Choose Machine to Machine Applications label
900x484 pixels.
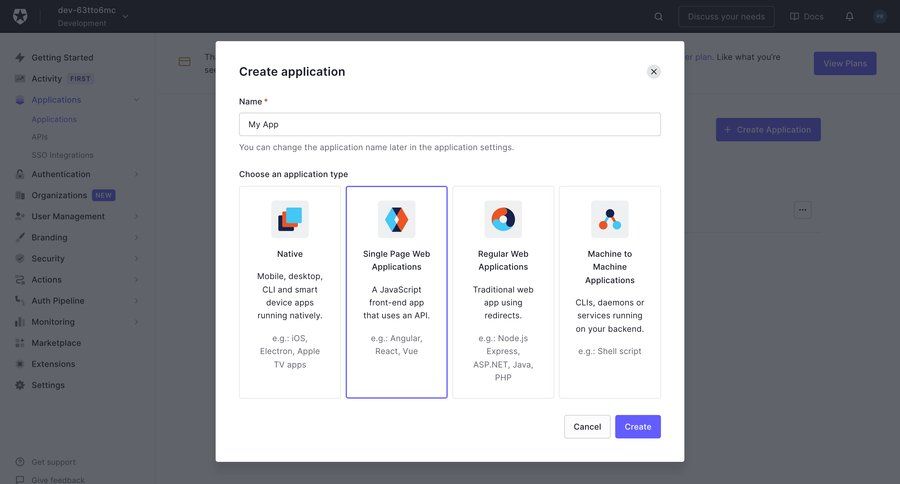point(610,267)
